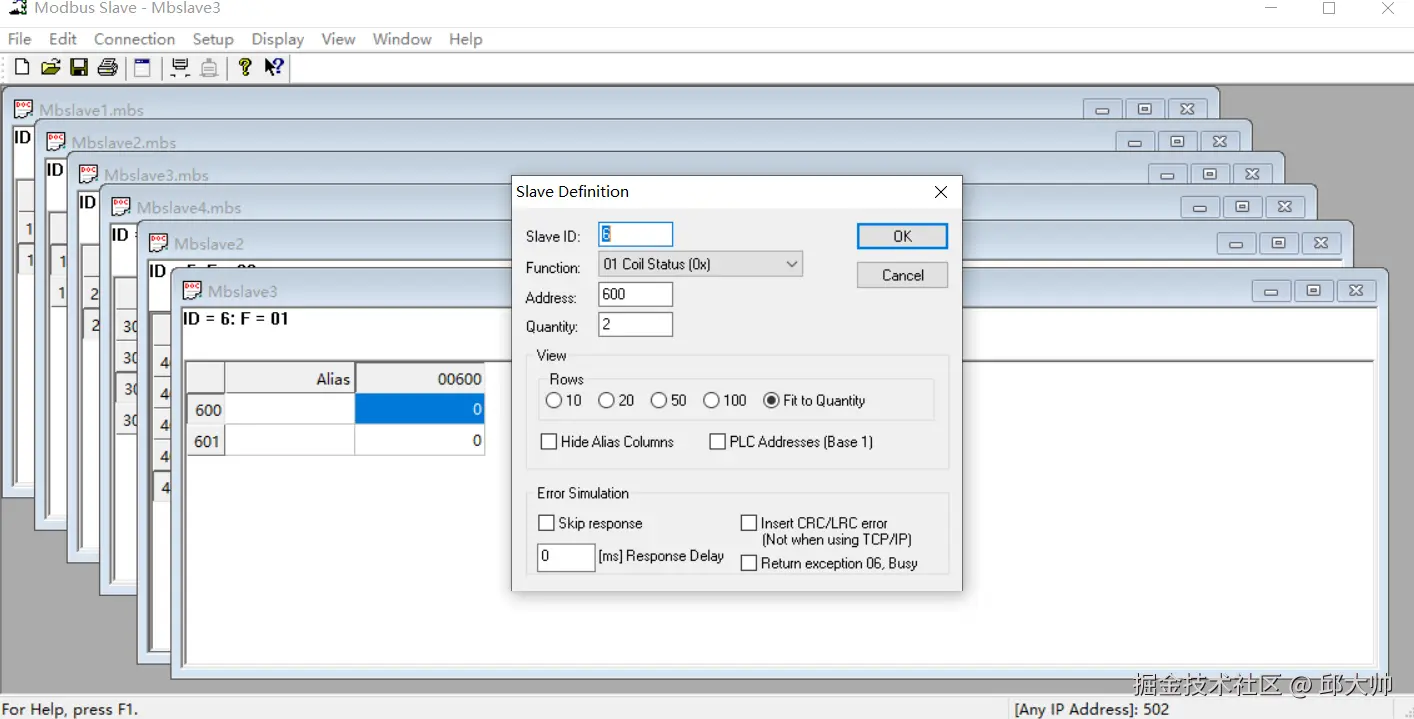Click the ID = 6: F = 01 text
Screen dimensions: 1414x719
pyautogui.click(x=236, y=319)
